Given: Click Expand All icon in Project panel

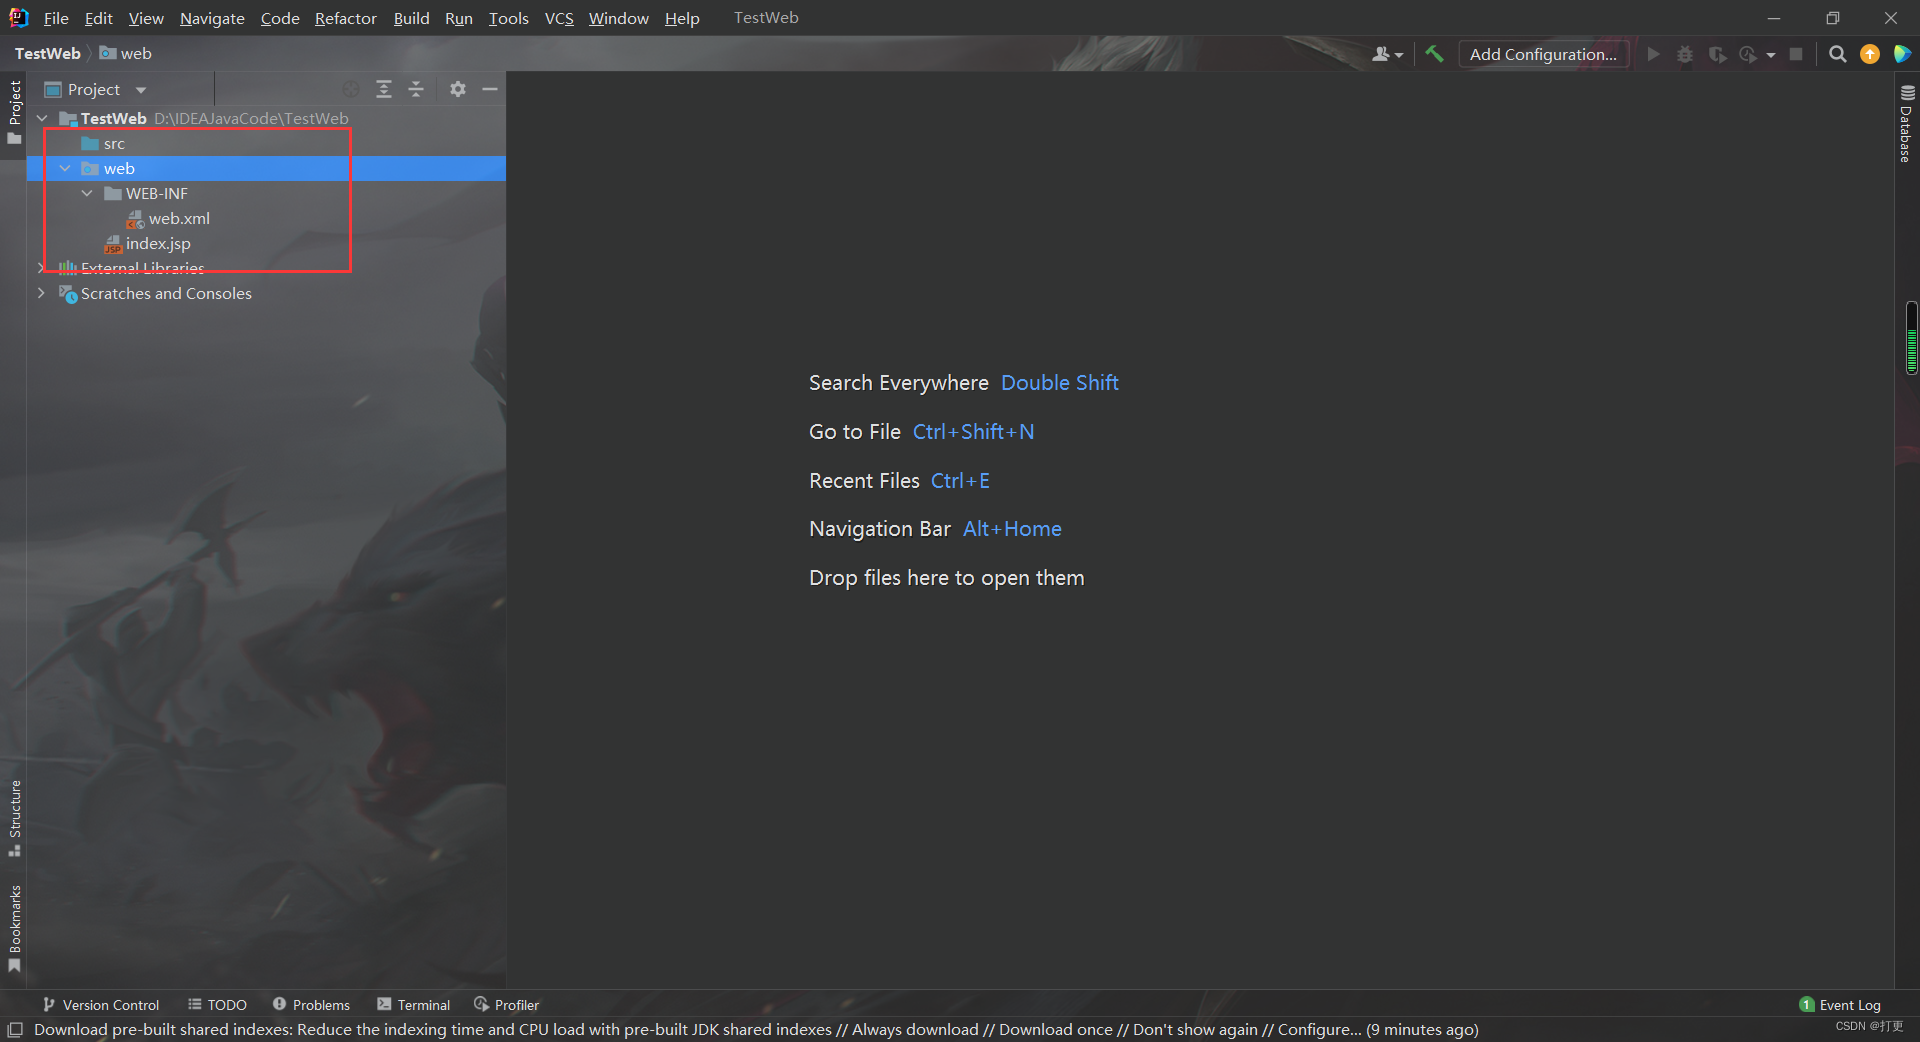Looking at the screenshot, I should [x=384, y=89].
